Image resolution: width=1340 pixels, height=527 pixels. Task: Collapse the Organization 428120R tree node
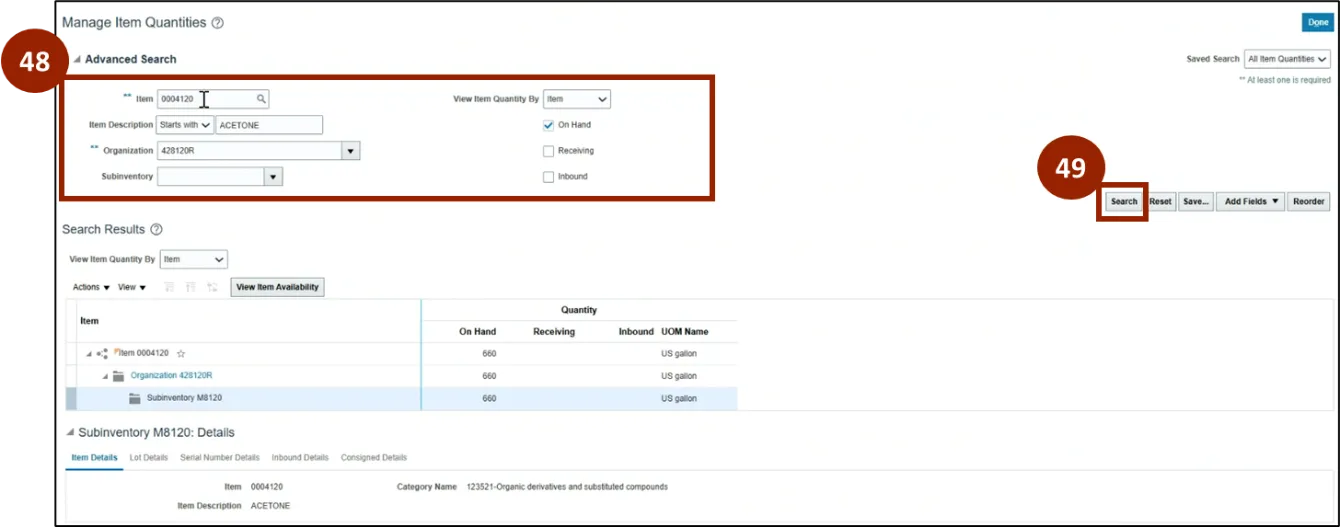(104, 376)
